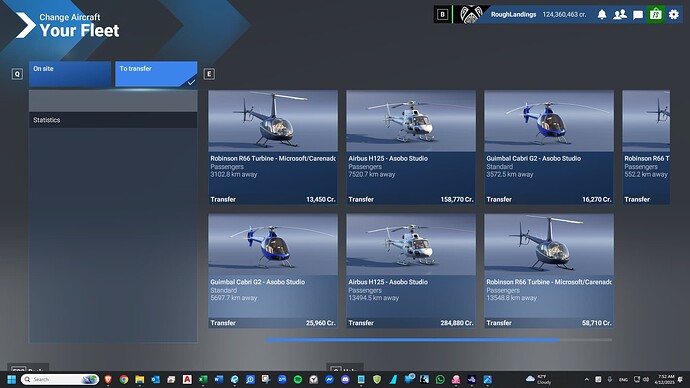Open Excel from taskbar
The width and height of the screenshot is (690, 388).
point(203,379)
